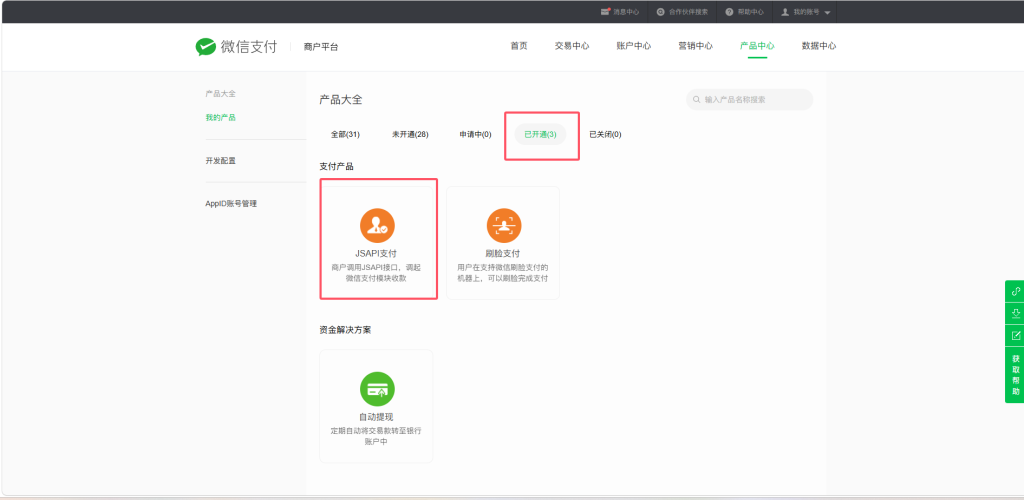
Task: Click the 合作伙伴搜索 text link
Action: pyautogui.click(x=688, y=12)
